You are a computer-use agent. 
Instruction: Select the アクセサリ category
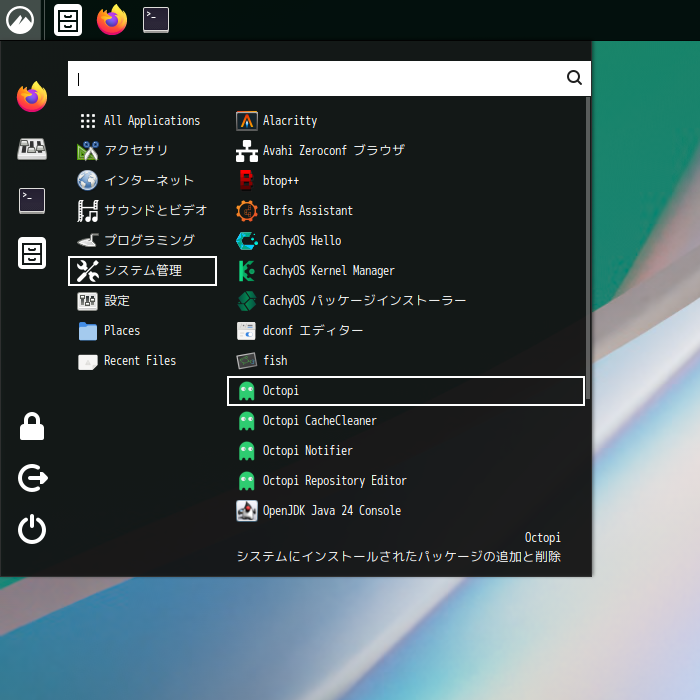click(142, 150)
